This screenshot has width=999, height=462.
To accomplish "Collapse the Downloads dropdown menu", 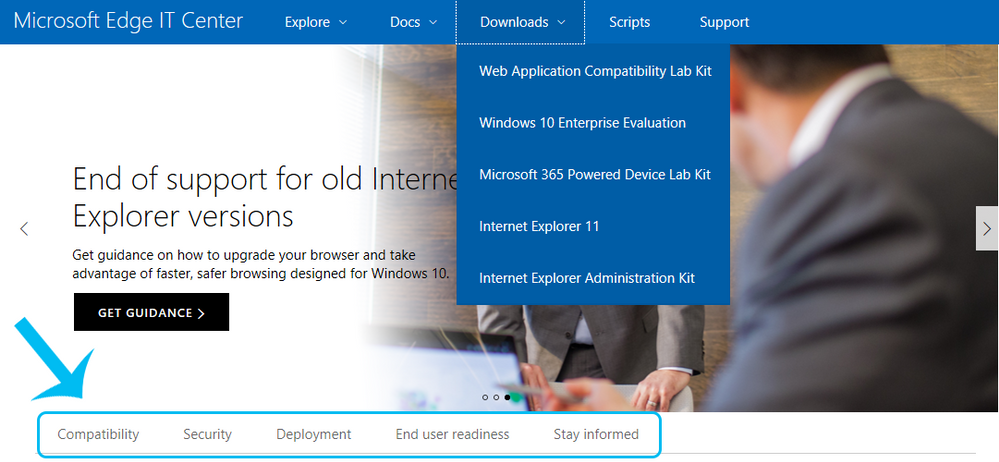I will [522, 22].
